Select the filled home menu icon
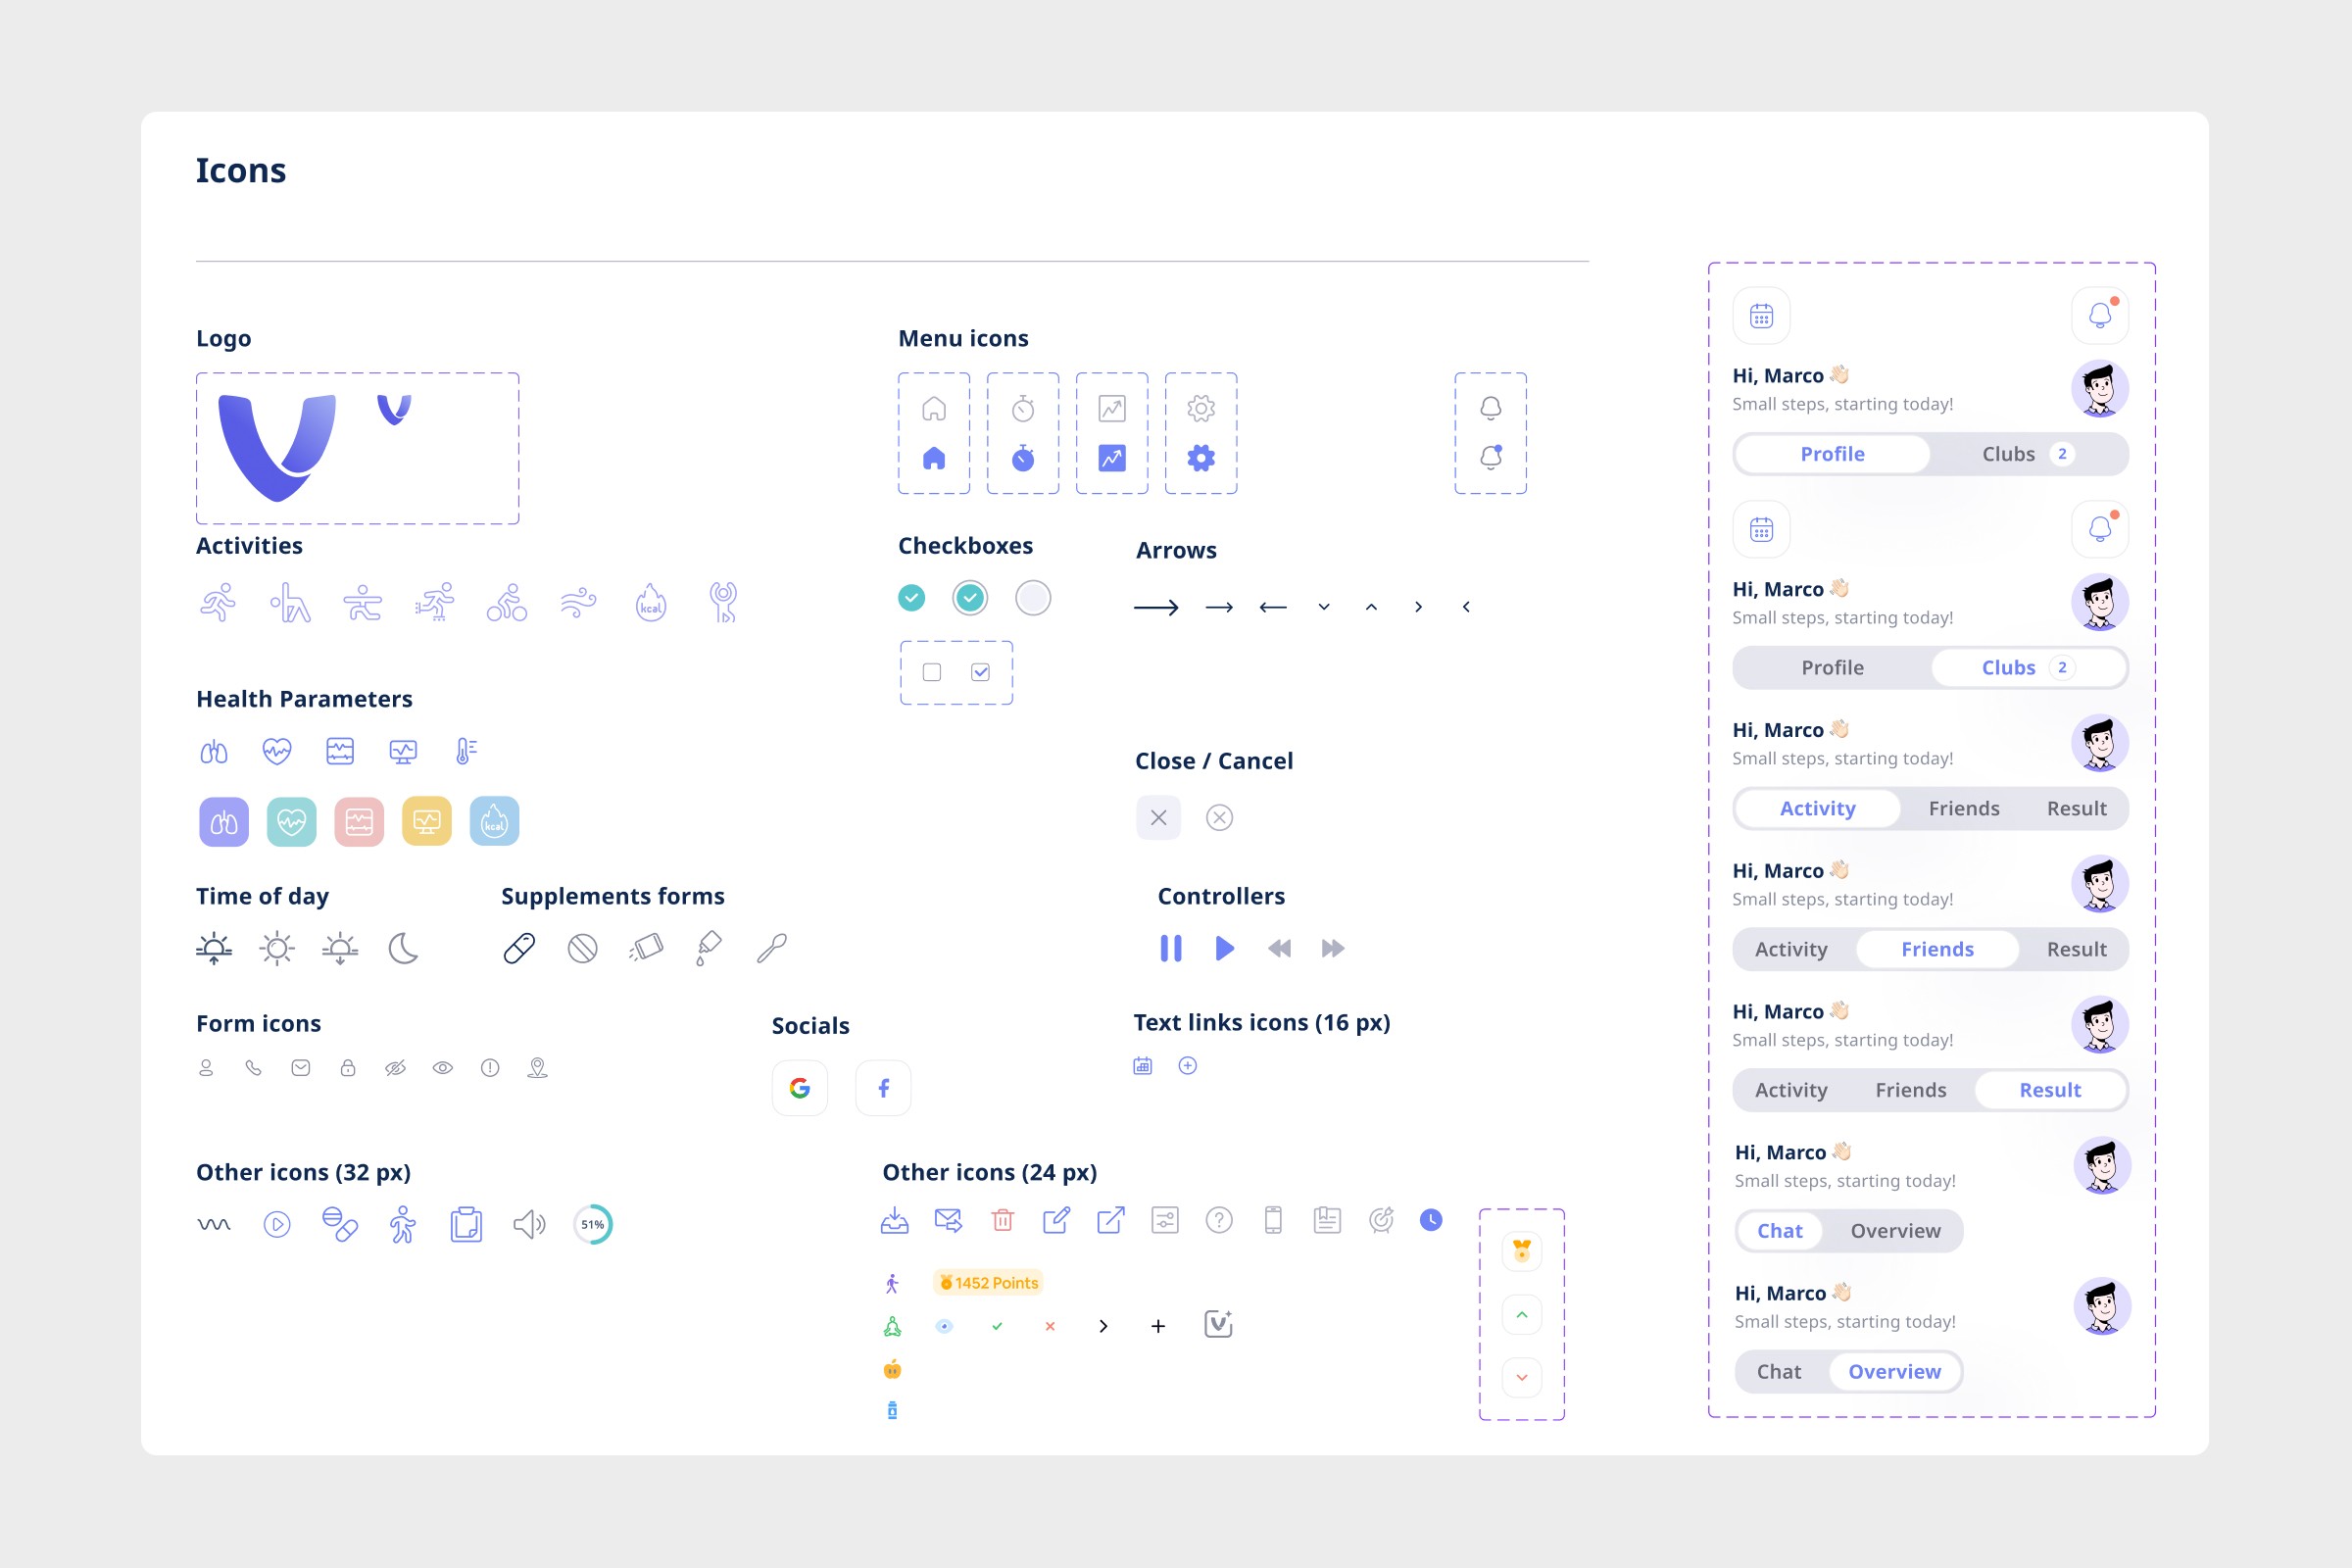The height and width of the screenshot is (1568, 2352). pyautogui.click(x=933, y=458)
